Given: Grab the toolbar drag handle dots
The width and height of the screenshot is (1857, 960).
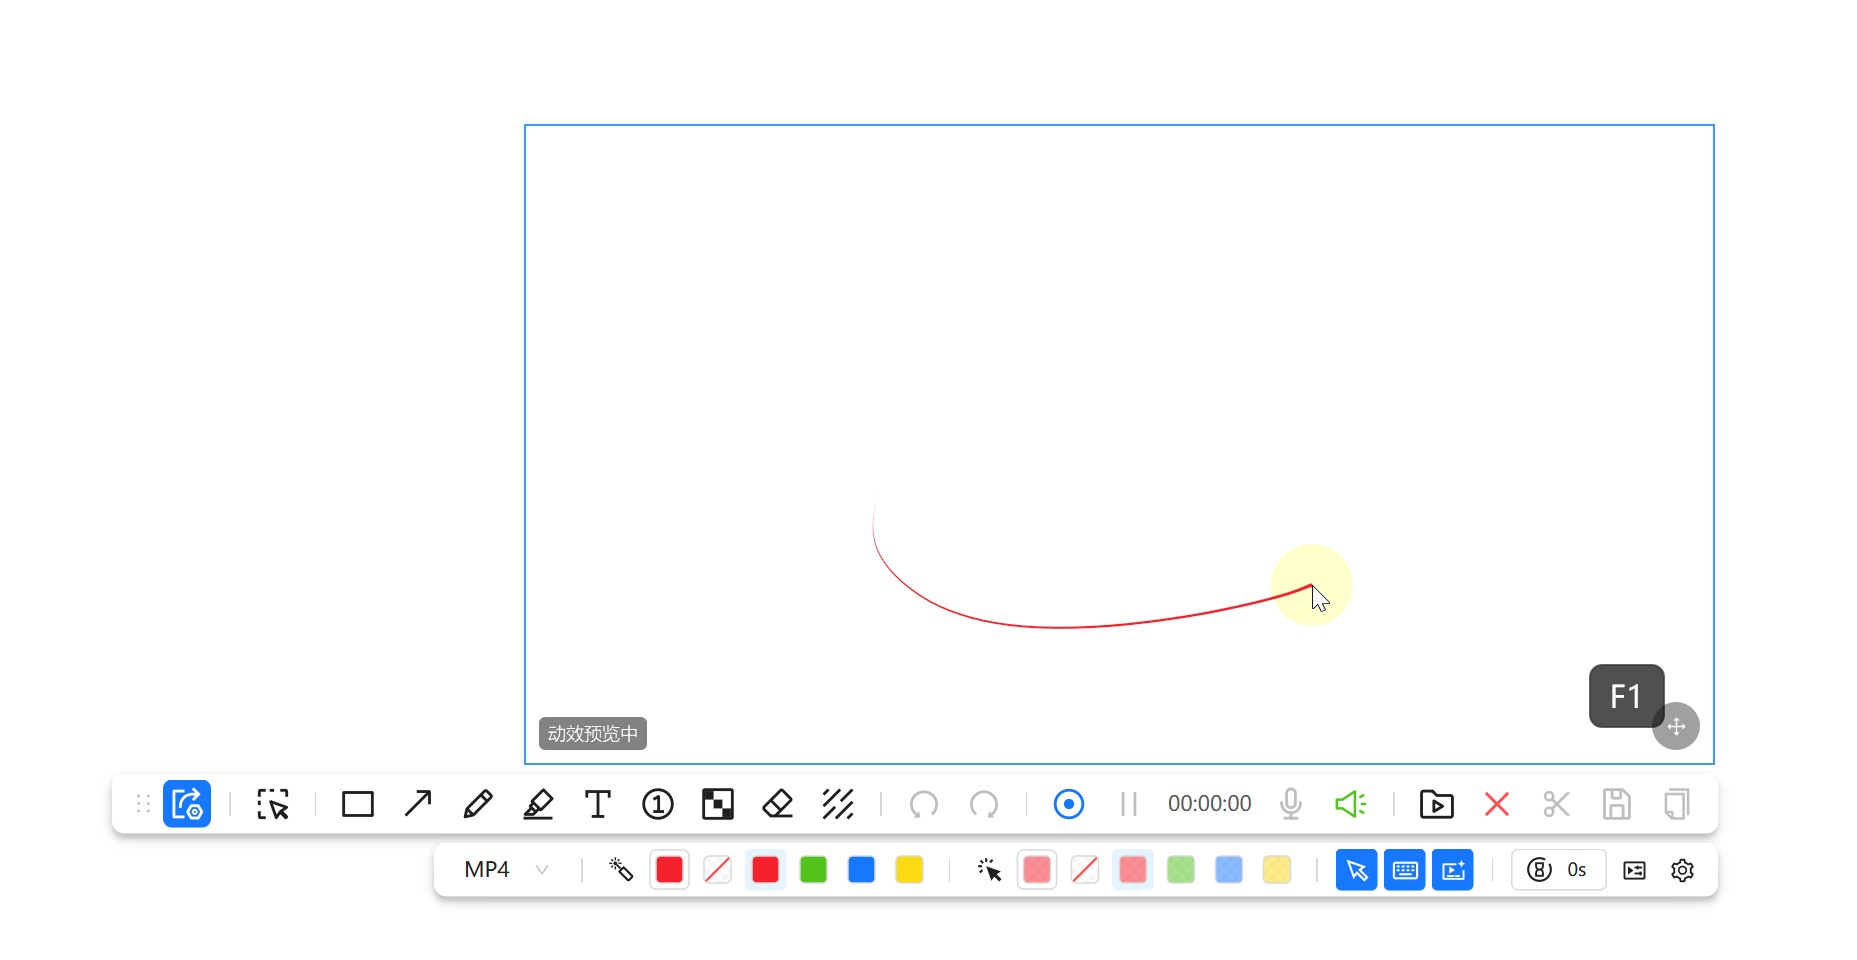Looking at the screenshot, I should (143, 804).
